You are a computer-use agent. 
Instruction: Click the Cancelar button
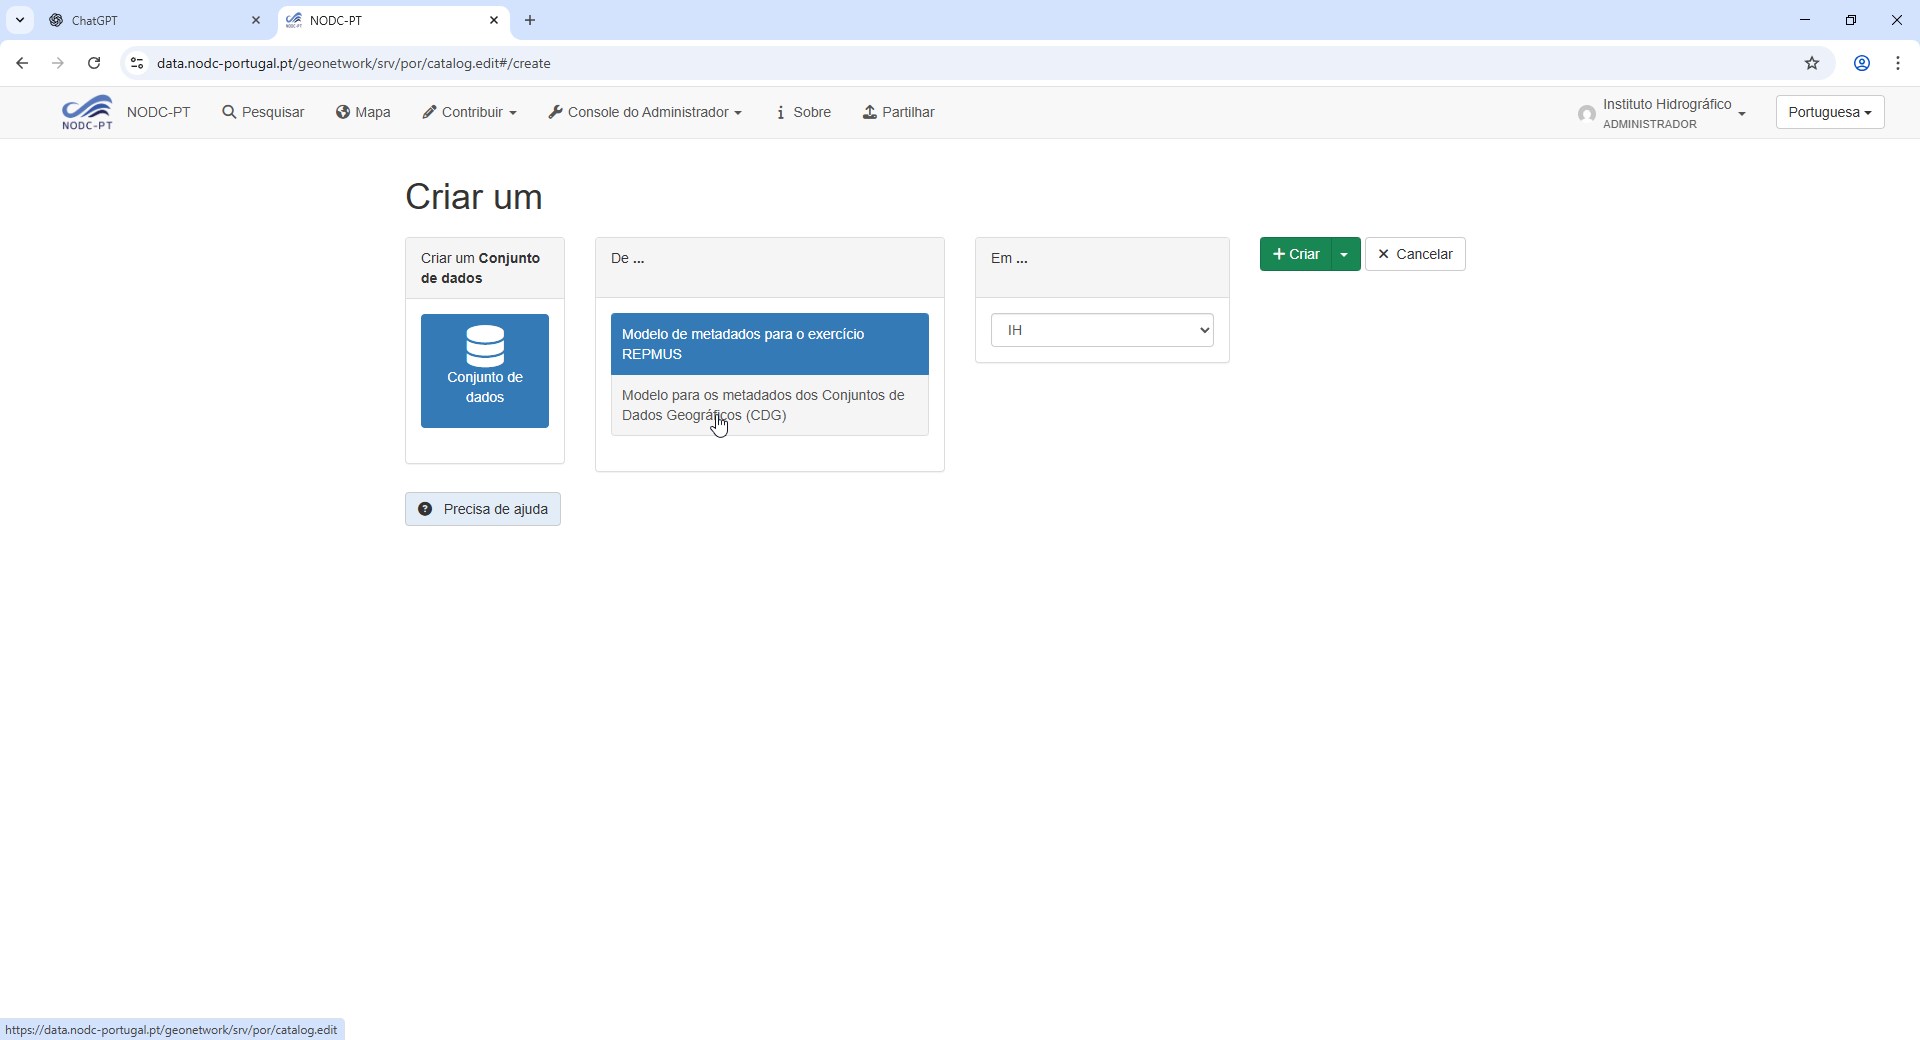pyautogui.click(x=1415, y=255)
